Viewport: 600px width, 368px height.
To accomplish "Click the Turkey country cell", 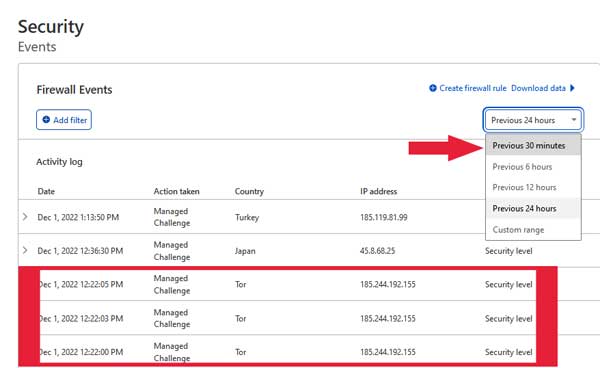I will click(x=247, y=217).
